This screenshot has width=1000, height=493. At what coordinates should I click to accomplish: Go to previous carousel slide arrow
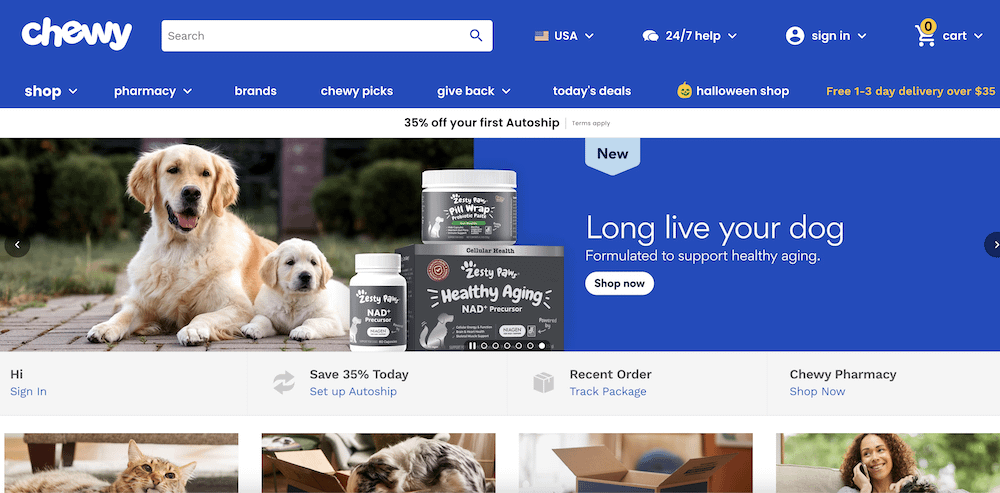[x=17, y=245]
